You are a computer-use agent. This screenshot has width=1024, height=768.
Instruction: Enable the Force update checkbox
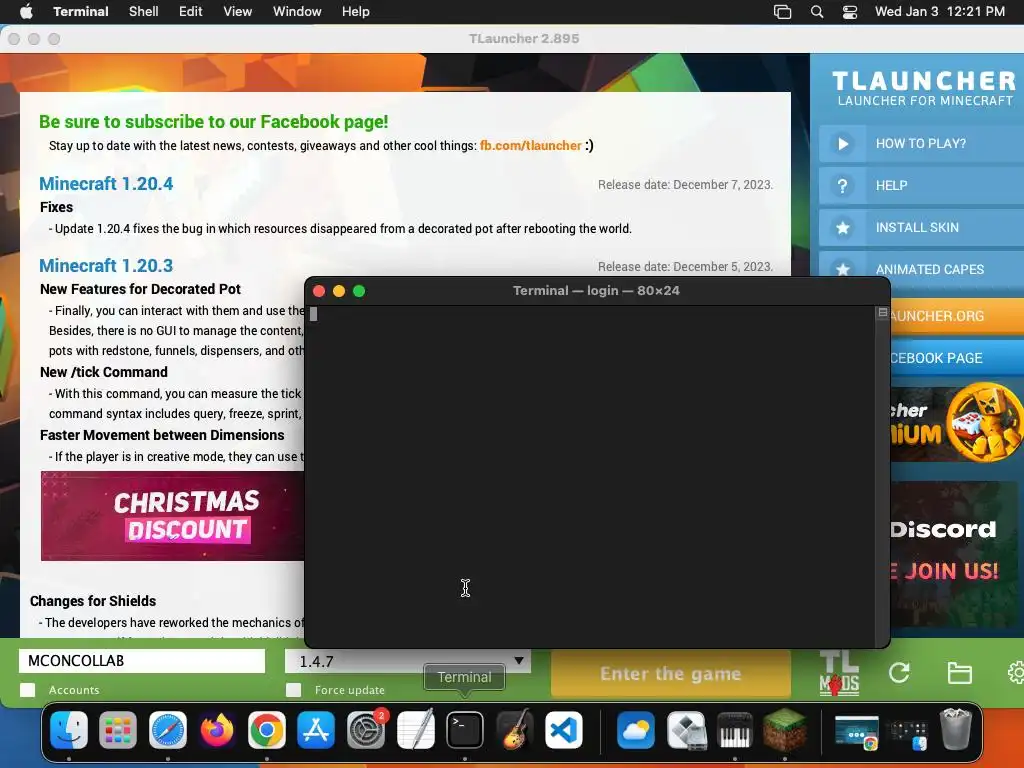294,690
